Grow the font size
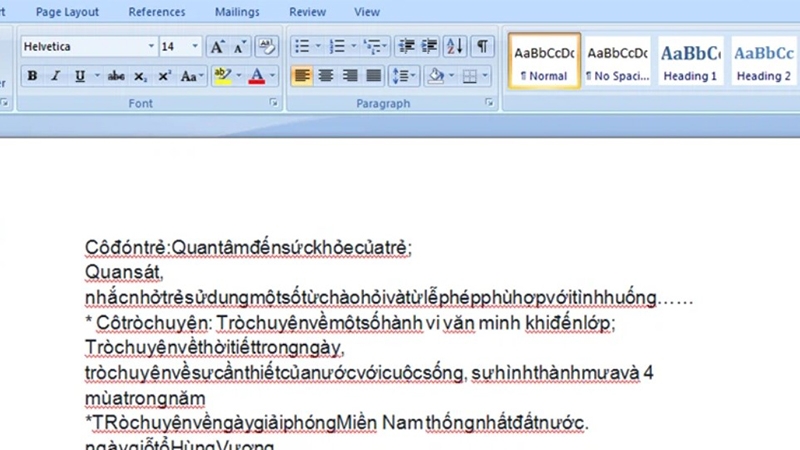The width and height of the screenshot is (800, 450). click(217, 47)
